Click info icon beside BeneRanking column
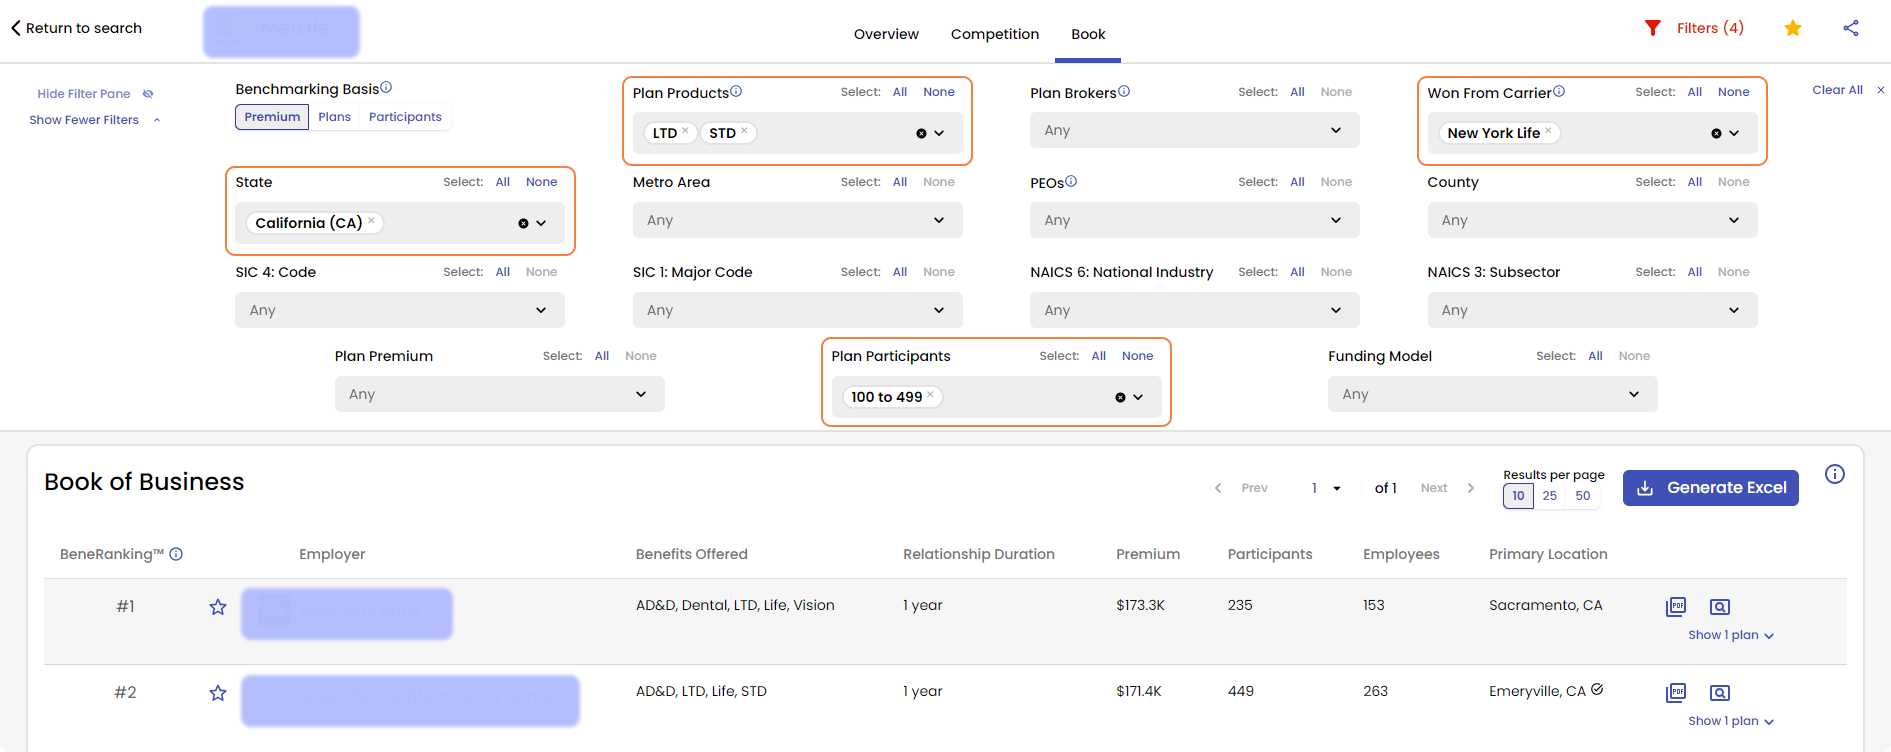Screen dimensions: 1891x752 pos(176,554)
